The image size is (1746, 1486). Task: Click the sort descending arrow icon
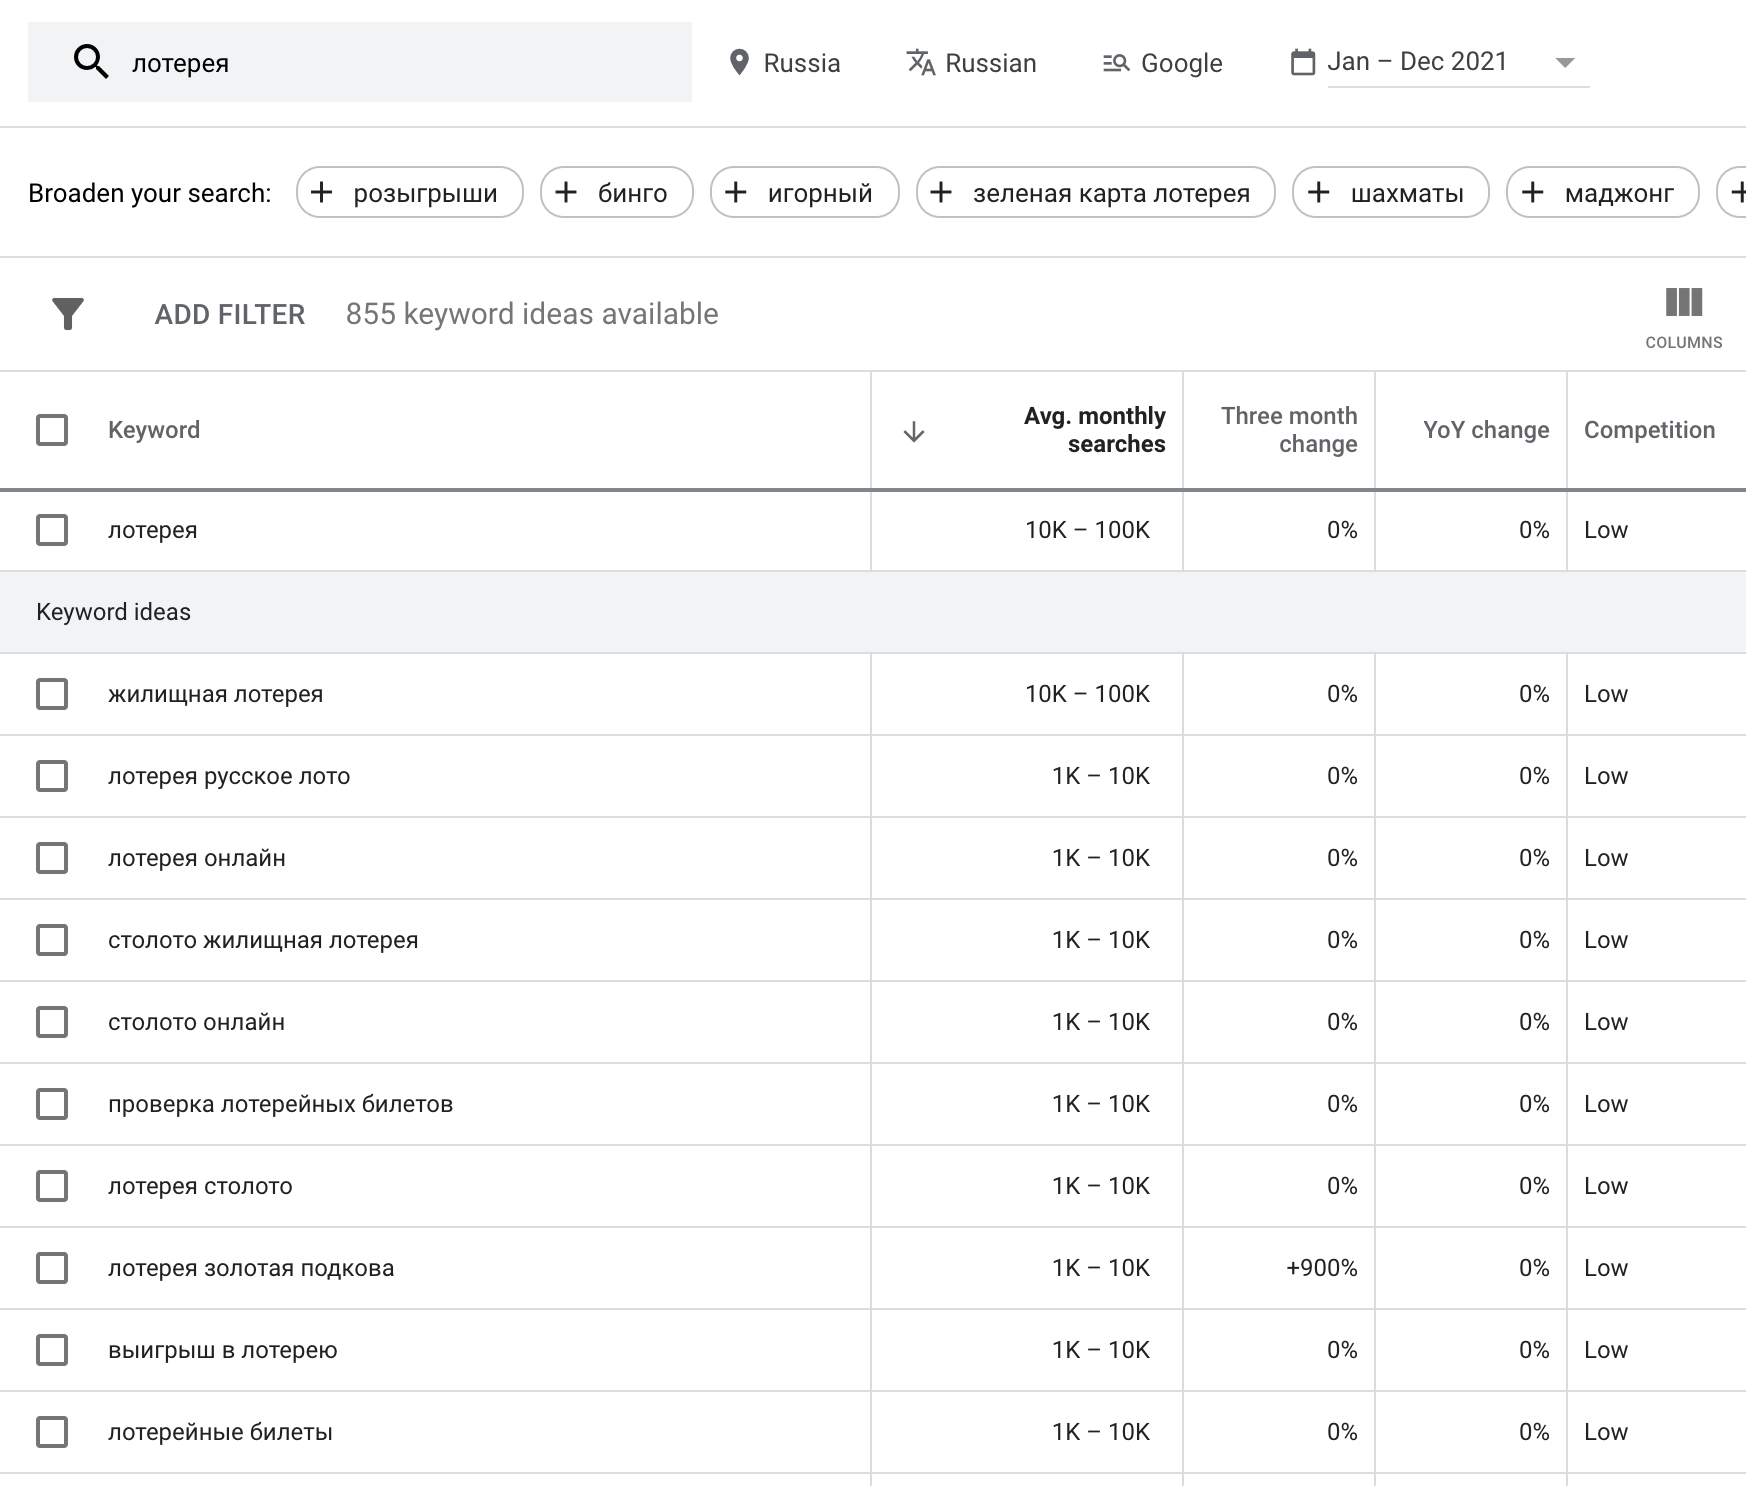click(913, 432)
